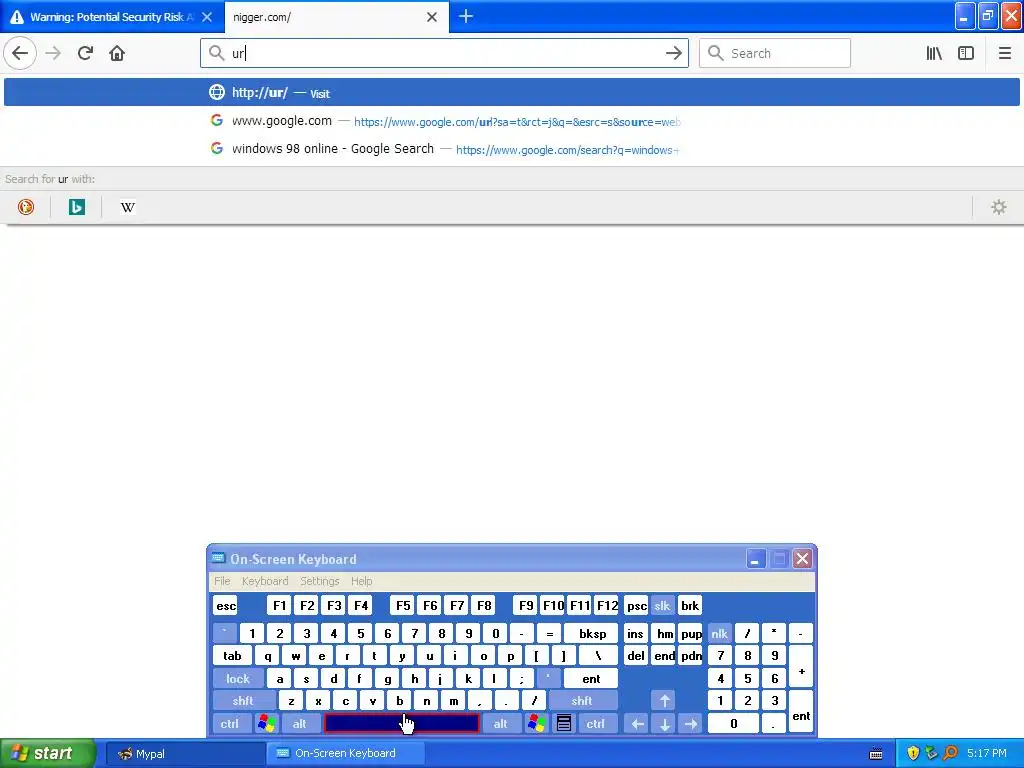Screen dimensions: 1024x768
Task: Toggle the right alt key
Action: click(x=500, y=723)
